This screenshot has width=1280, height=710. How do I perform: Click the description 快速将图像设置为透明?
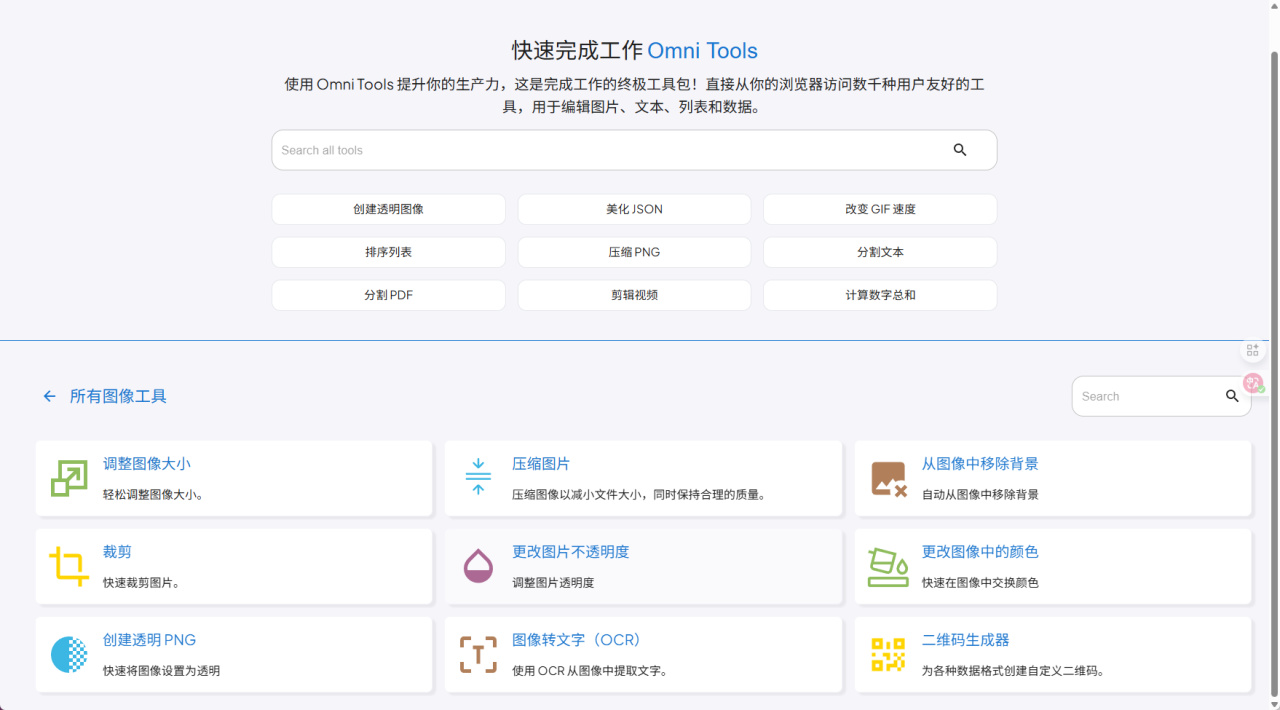coord(161,670)
